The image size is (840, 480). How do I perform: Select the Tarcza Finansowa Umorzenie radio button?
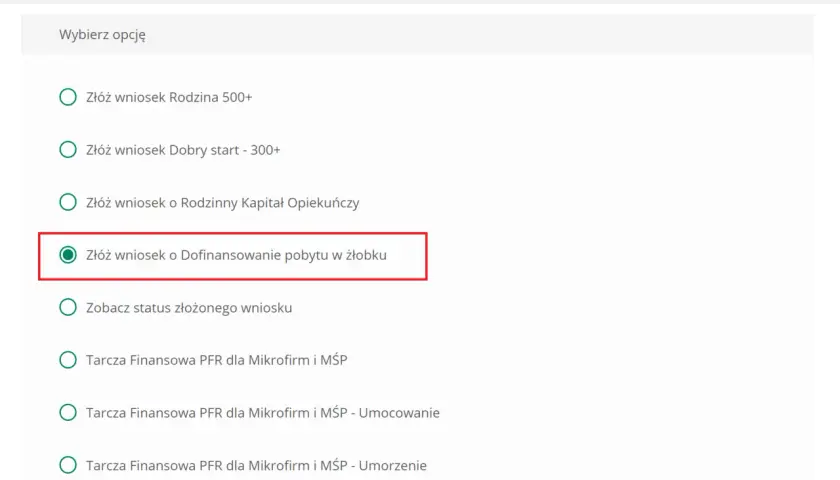pyautogui.click(x=68, y=465)
